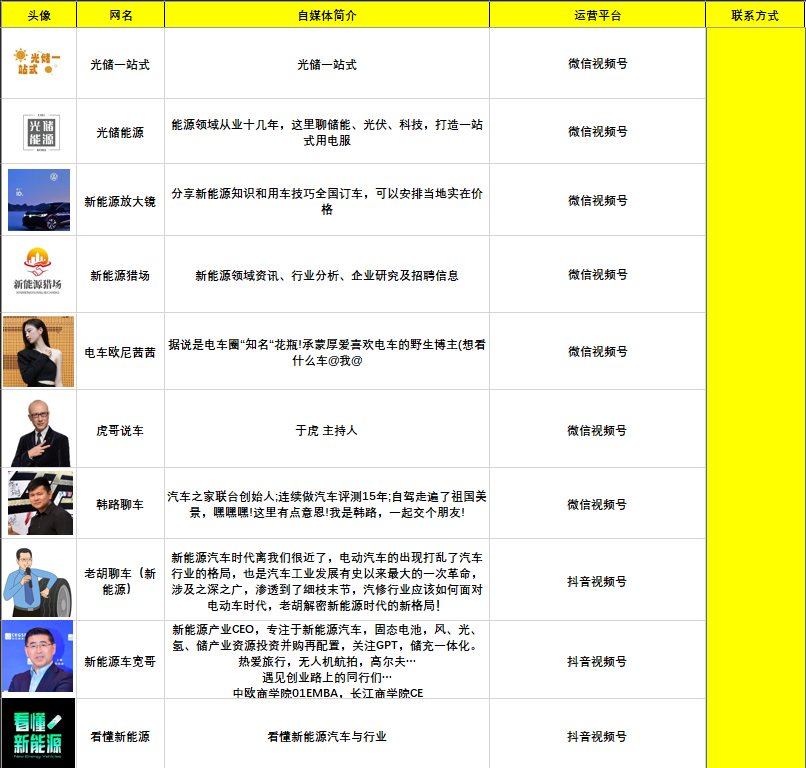Click the yellow 联系方式 header cell

click(x=755, y=15)
